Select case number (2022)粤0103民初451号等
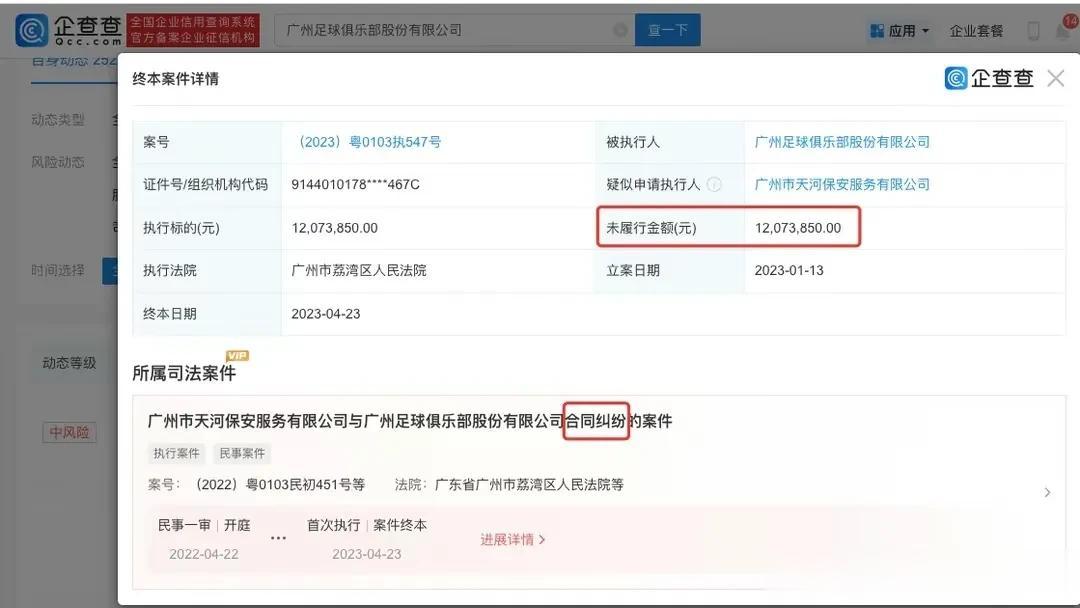Screen dimensions: 1080x608 coord(280,485)
